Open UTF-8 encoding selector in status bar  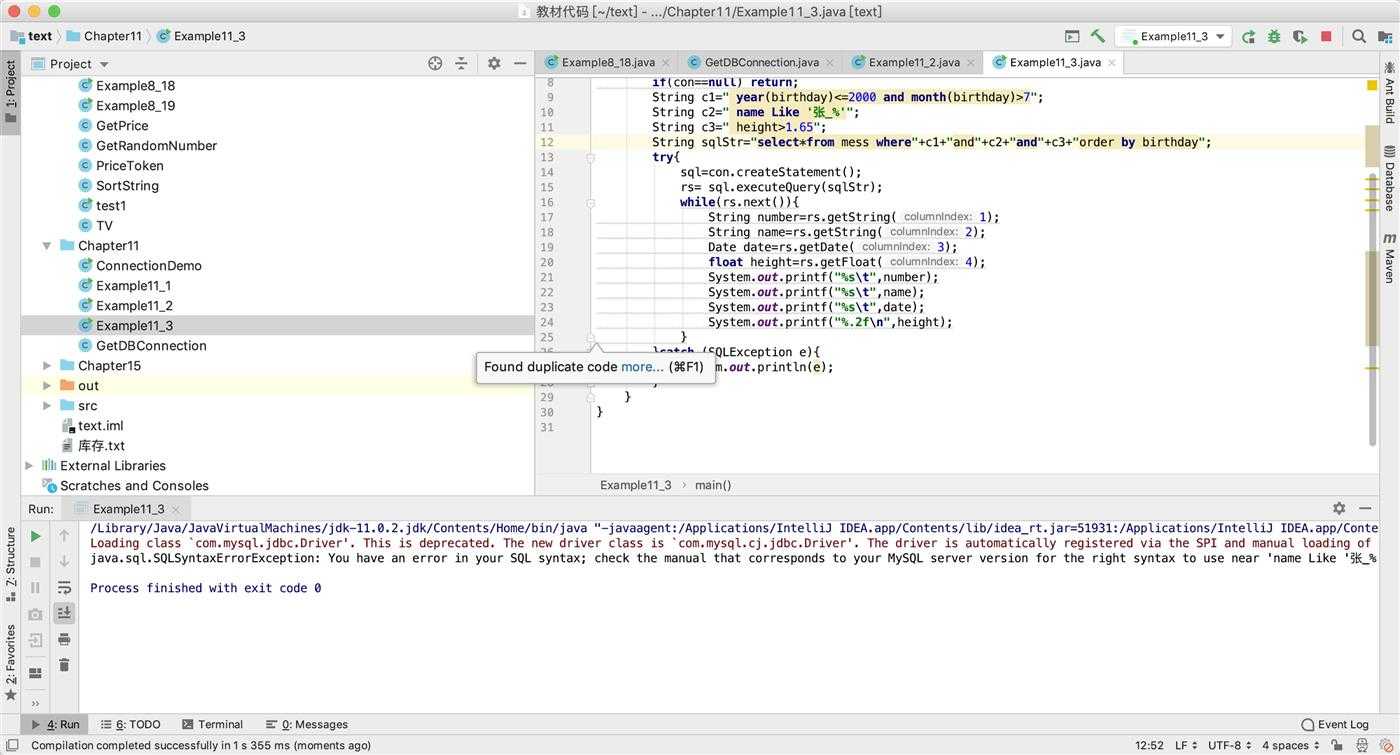pyautogui.click(x=1230, y=745)
